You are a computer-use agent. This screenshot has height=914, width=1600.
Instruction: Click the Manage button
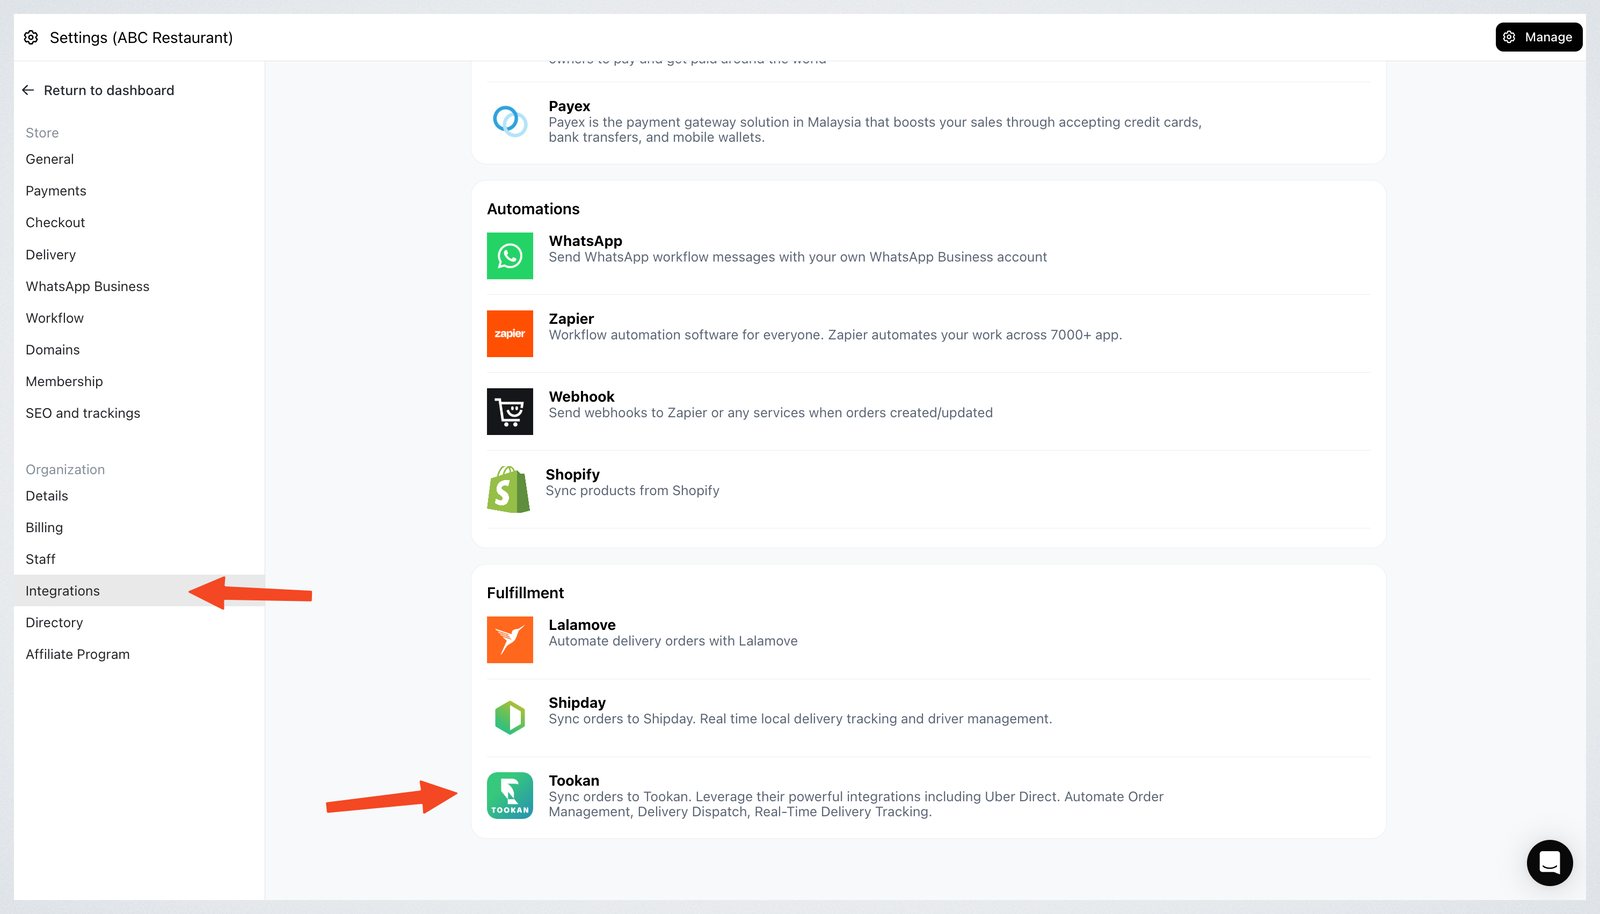1539,37
